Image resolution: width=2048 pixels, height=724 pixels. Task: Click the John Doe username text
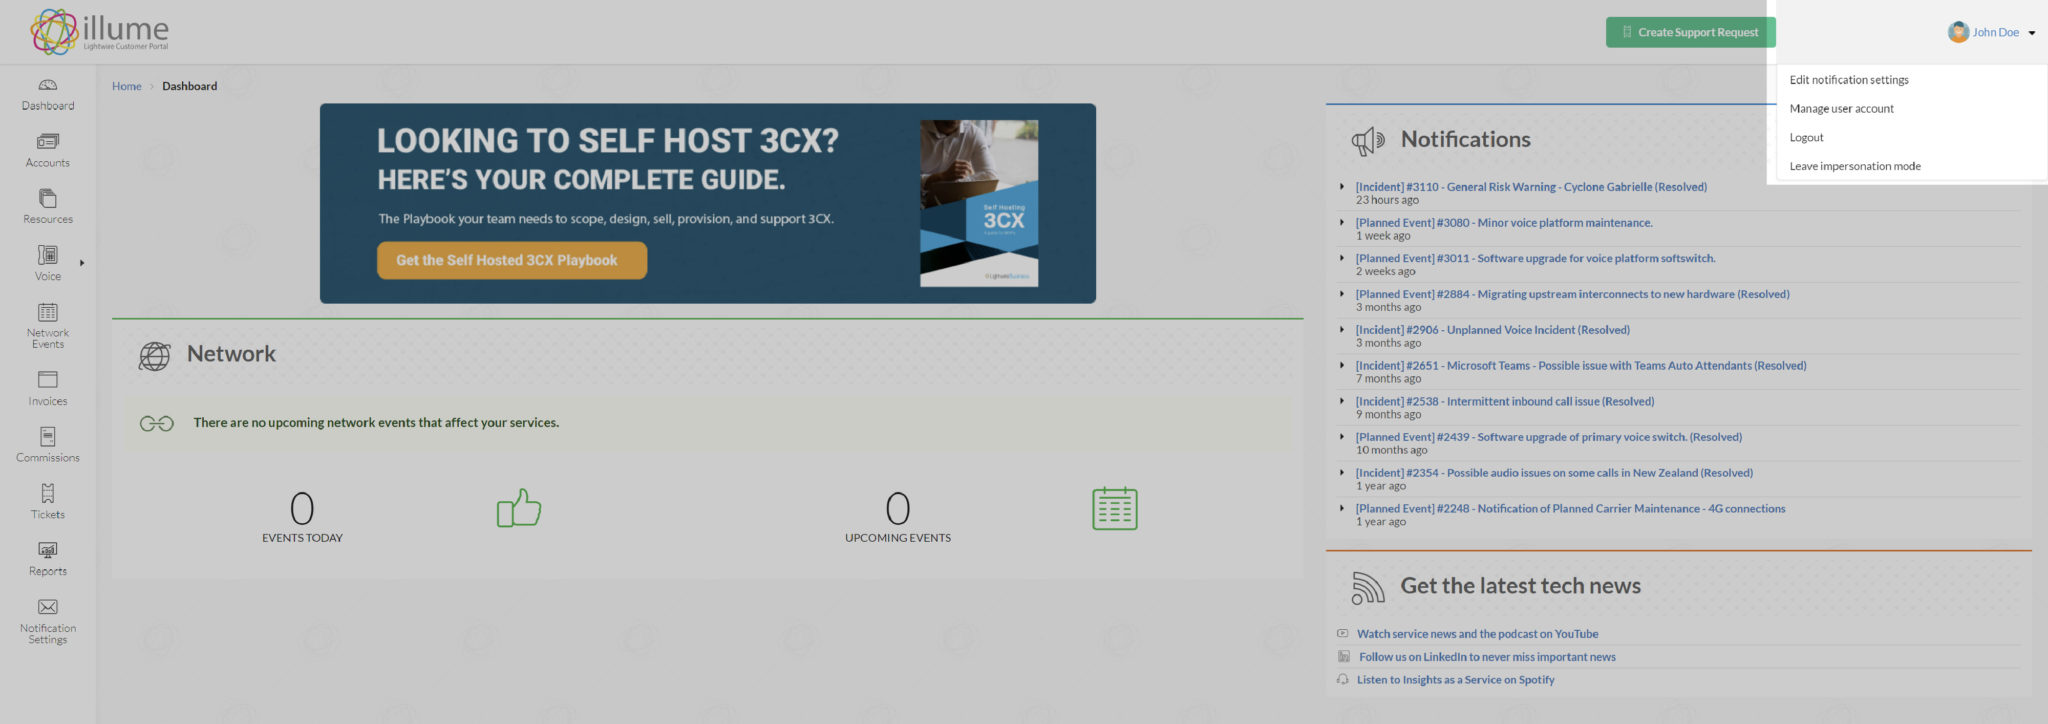[1996, 32]
